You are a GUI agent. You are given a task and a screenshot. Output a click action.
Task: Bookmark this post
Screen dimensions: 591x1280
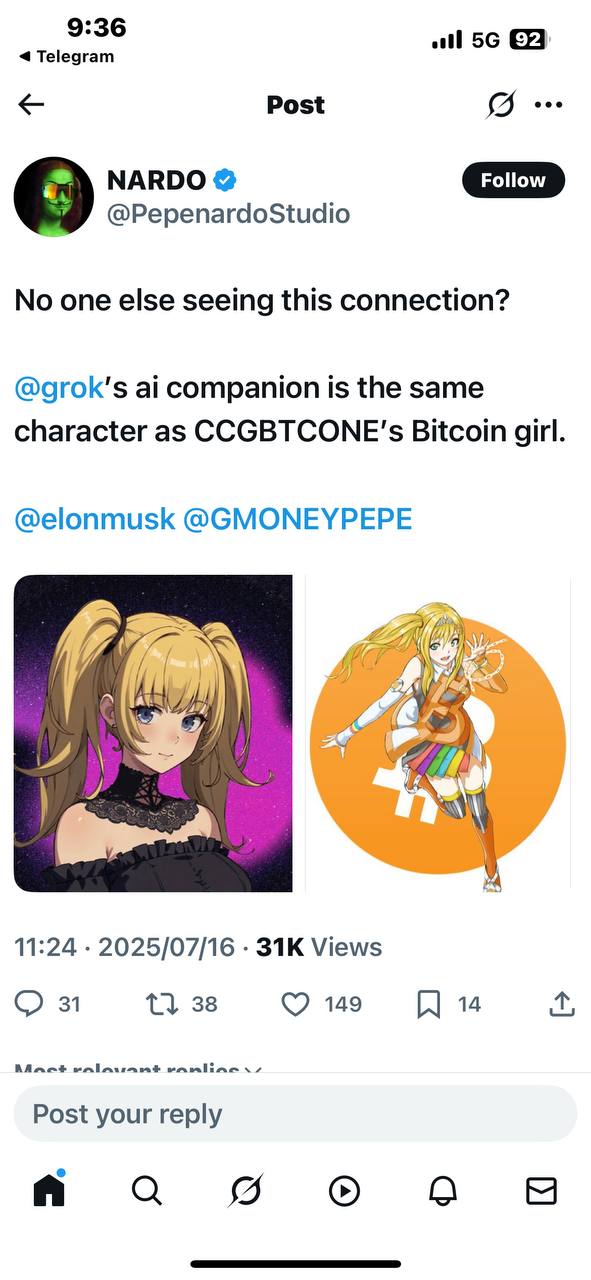click(428, 1003)
